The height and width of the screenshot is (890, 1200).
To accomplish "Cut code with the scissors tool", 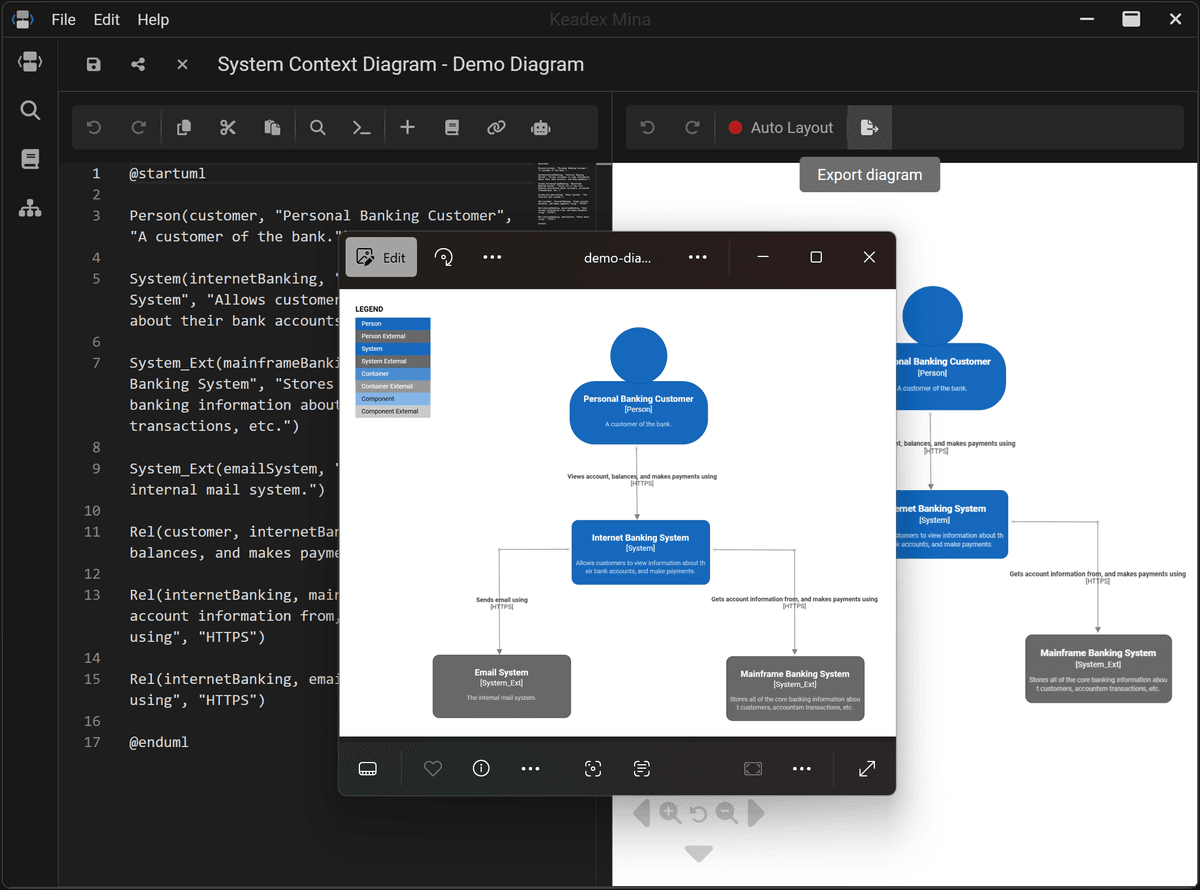I will (227, 127).
